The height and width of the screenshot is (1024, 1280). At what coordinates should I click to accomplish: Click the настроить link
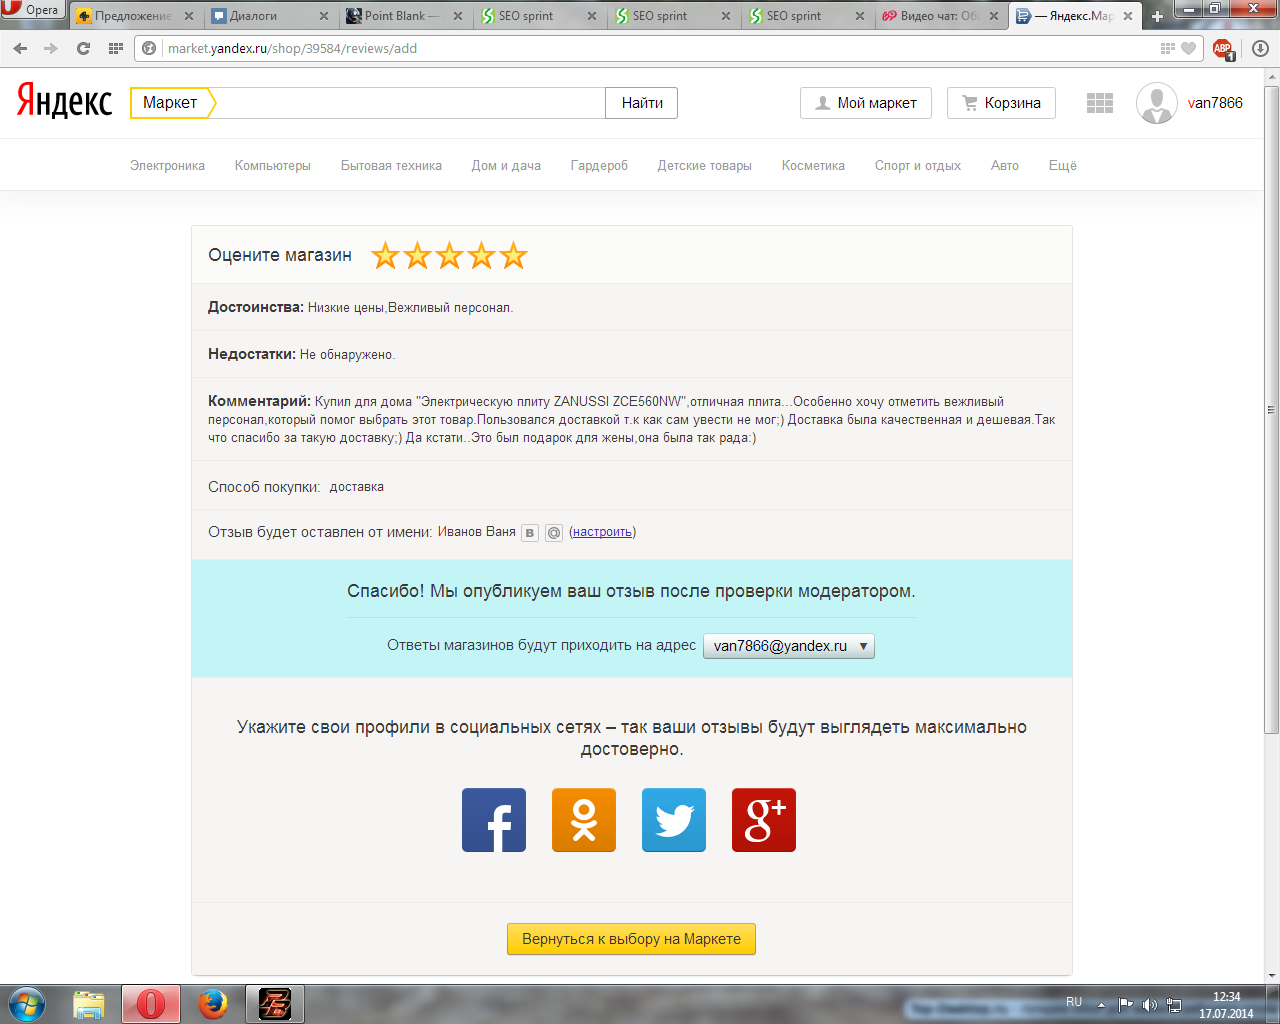pyautogui.click(x=602, y=532)
